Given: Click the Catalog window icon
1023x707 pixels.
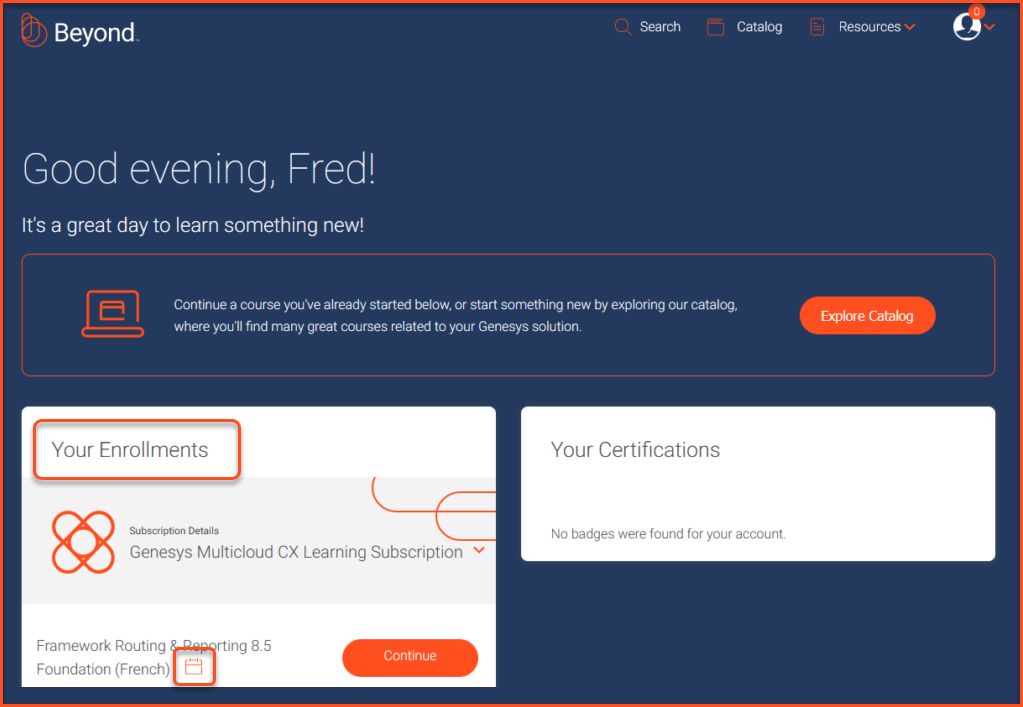Looking at the screenshot, I should pos(715,27).
